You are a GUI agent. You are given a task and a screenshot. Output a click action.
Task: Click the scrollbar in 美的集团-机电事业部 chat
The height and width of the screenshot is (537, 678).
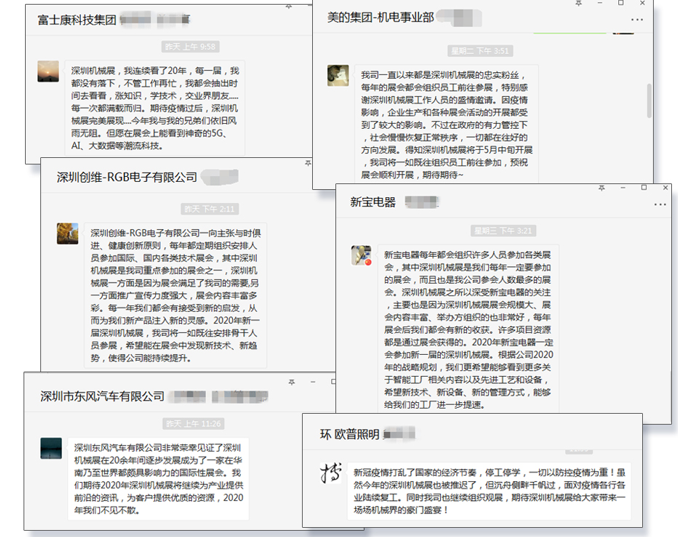pyautogui.click(x=649, y=101)
